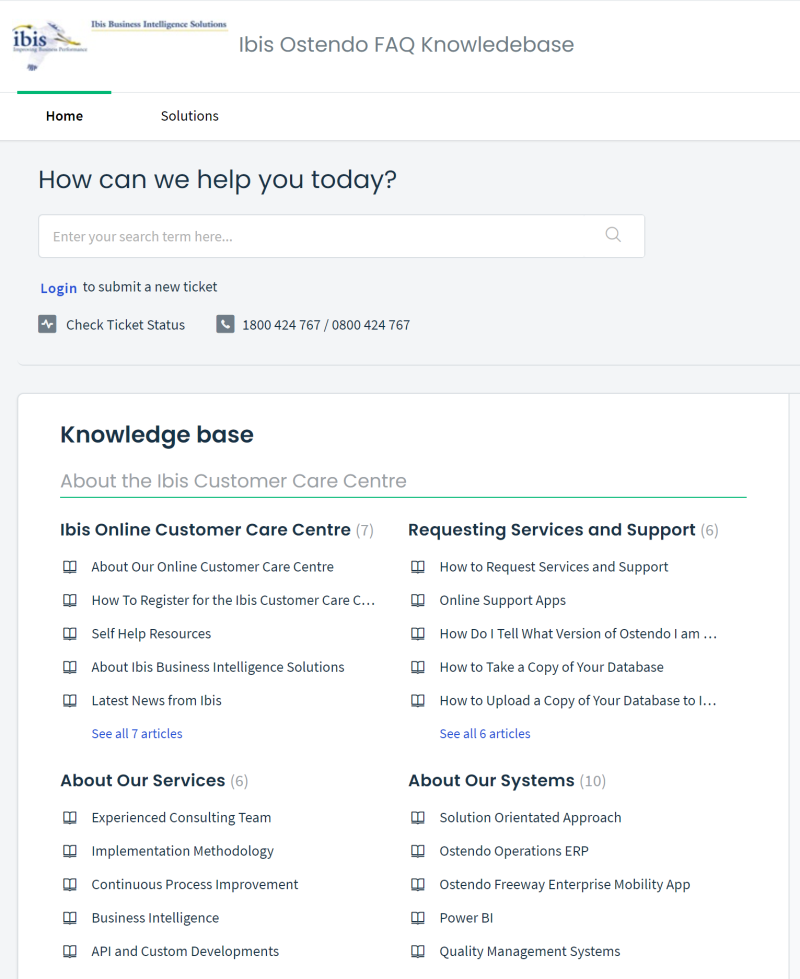800x979 pixels.
Task: Open Requesting Services and Support category heading
Action: (551, 529)
